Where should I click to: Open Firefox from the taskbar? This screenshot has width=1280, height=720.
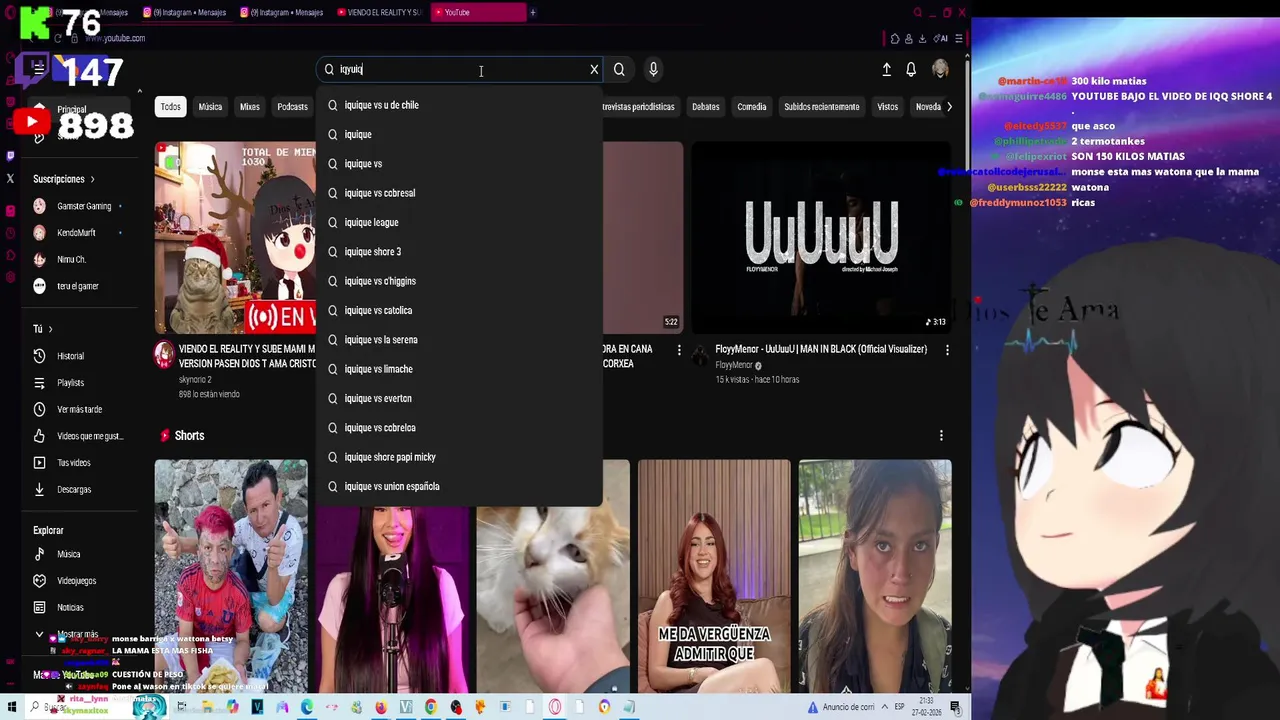[x=381, y=707]
